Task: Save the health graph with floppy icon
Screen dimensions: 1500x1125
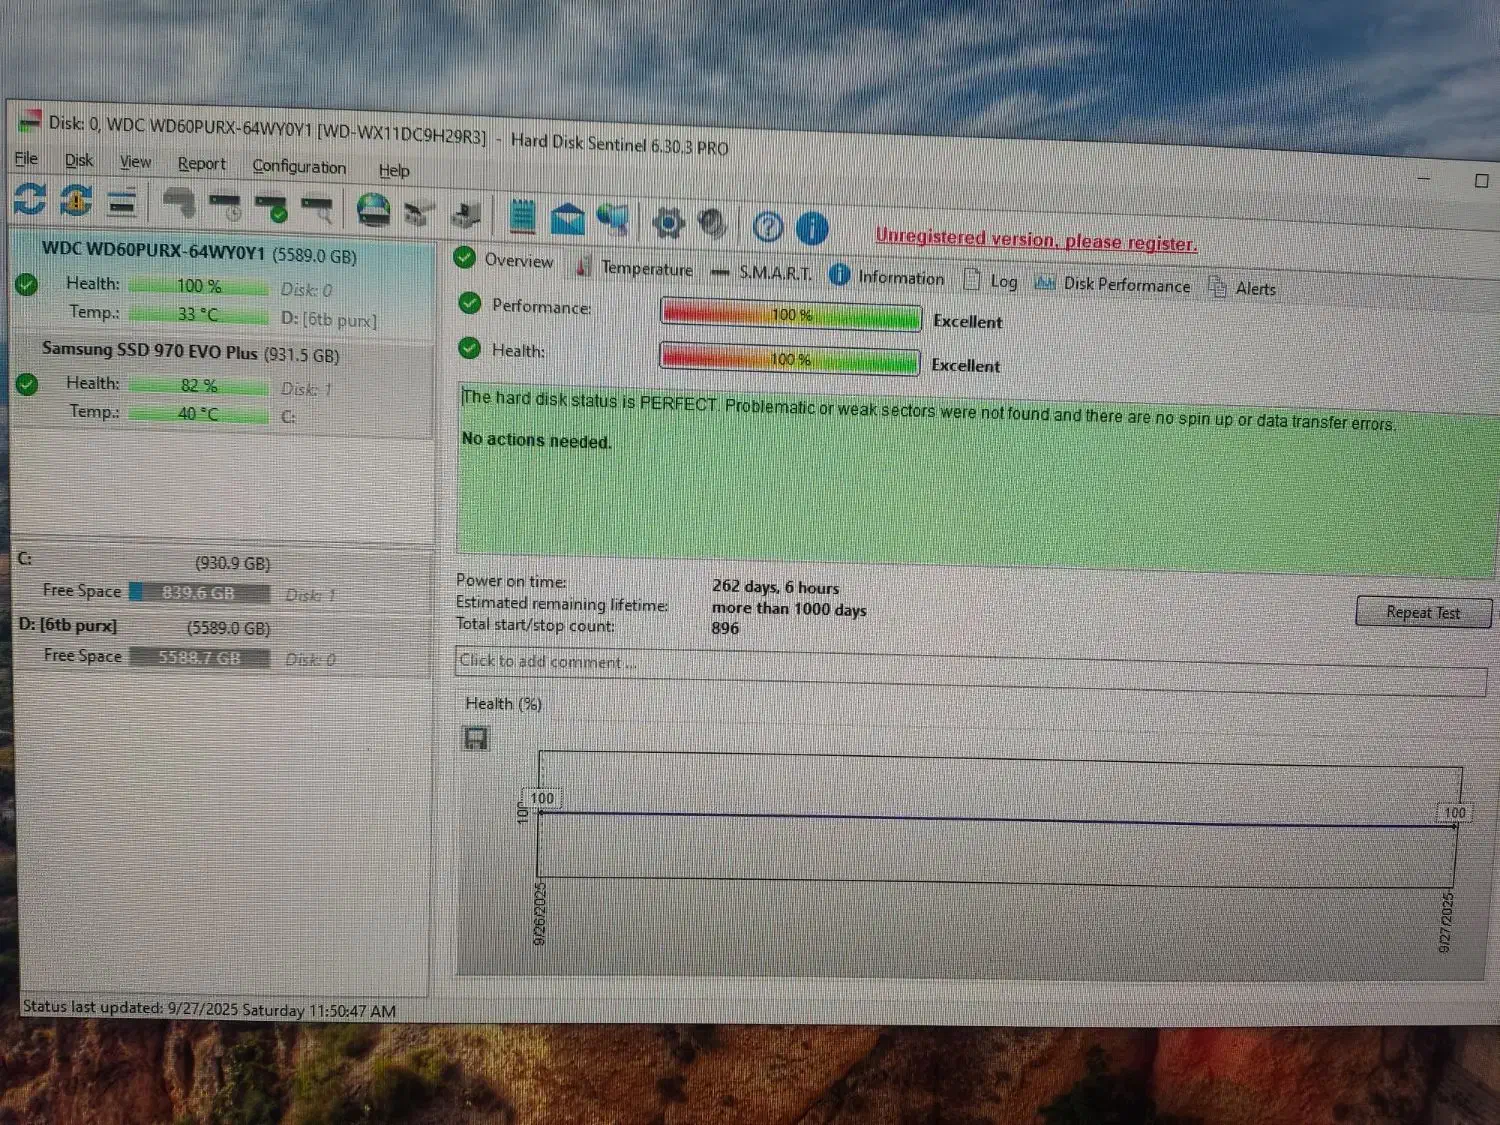Action: pos(476,739)
